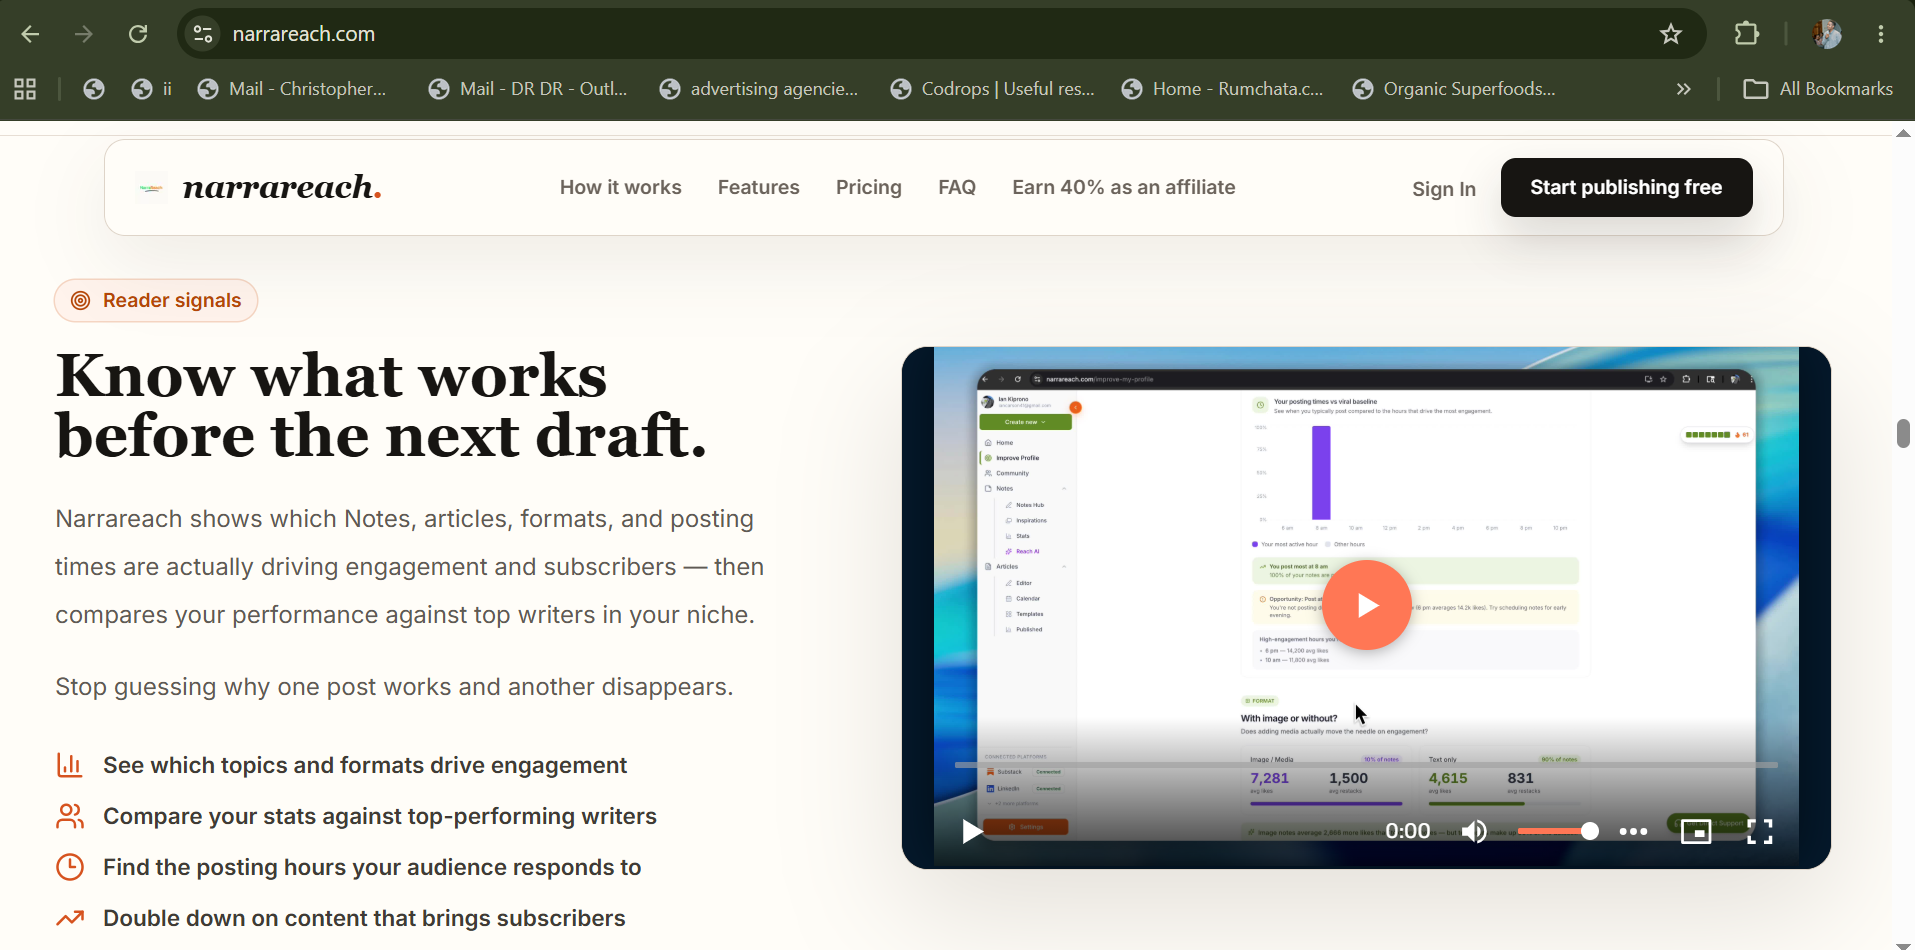1915x950 pixels.
Task: Click the page vertical scrollbar thumb
Action: (1903, 433)
